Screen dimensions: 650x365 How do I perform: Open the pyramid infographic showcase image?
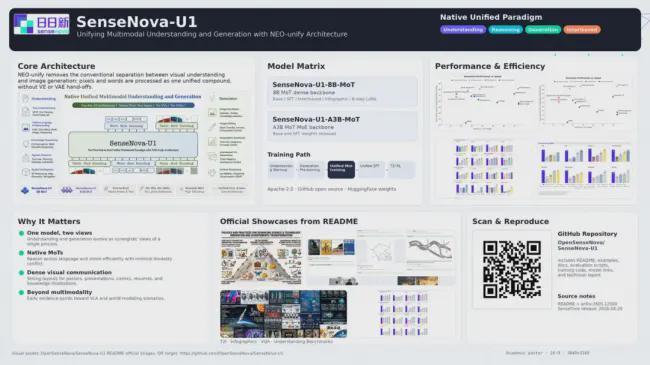pyautogui.click(x=261, y=258)
